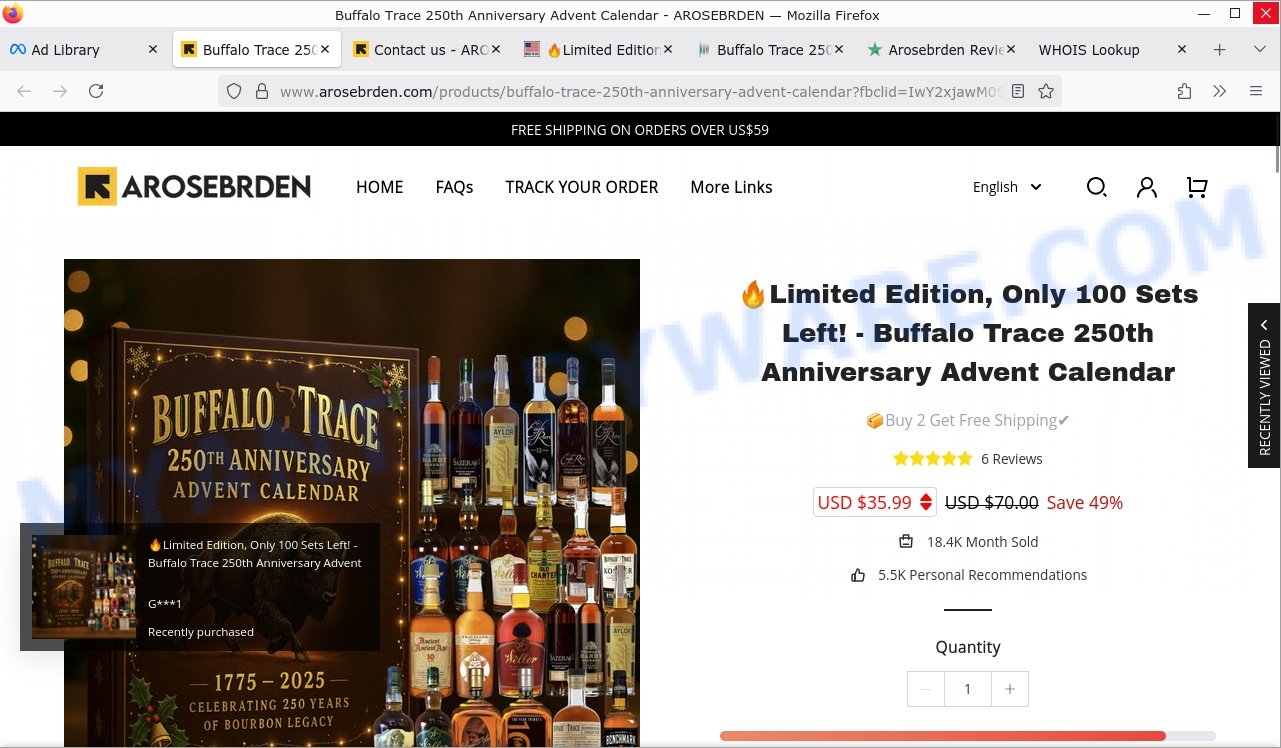
Task: Close the WHOIS Lookup tab
Action: 1182,49
